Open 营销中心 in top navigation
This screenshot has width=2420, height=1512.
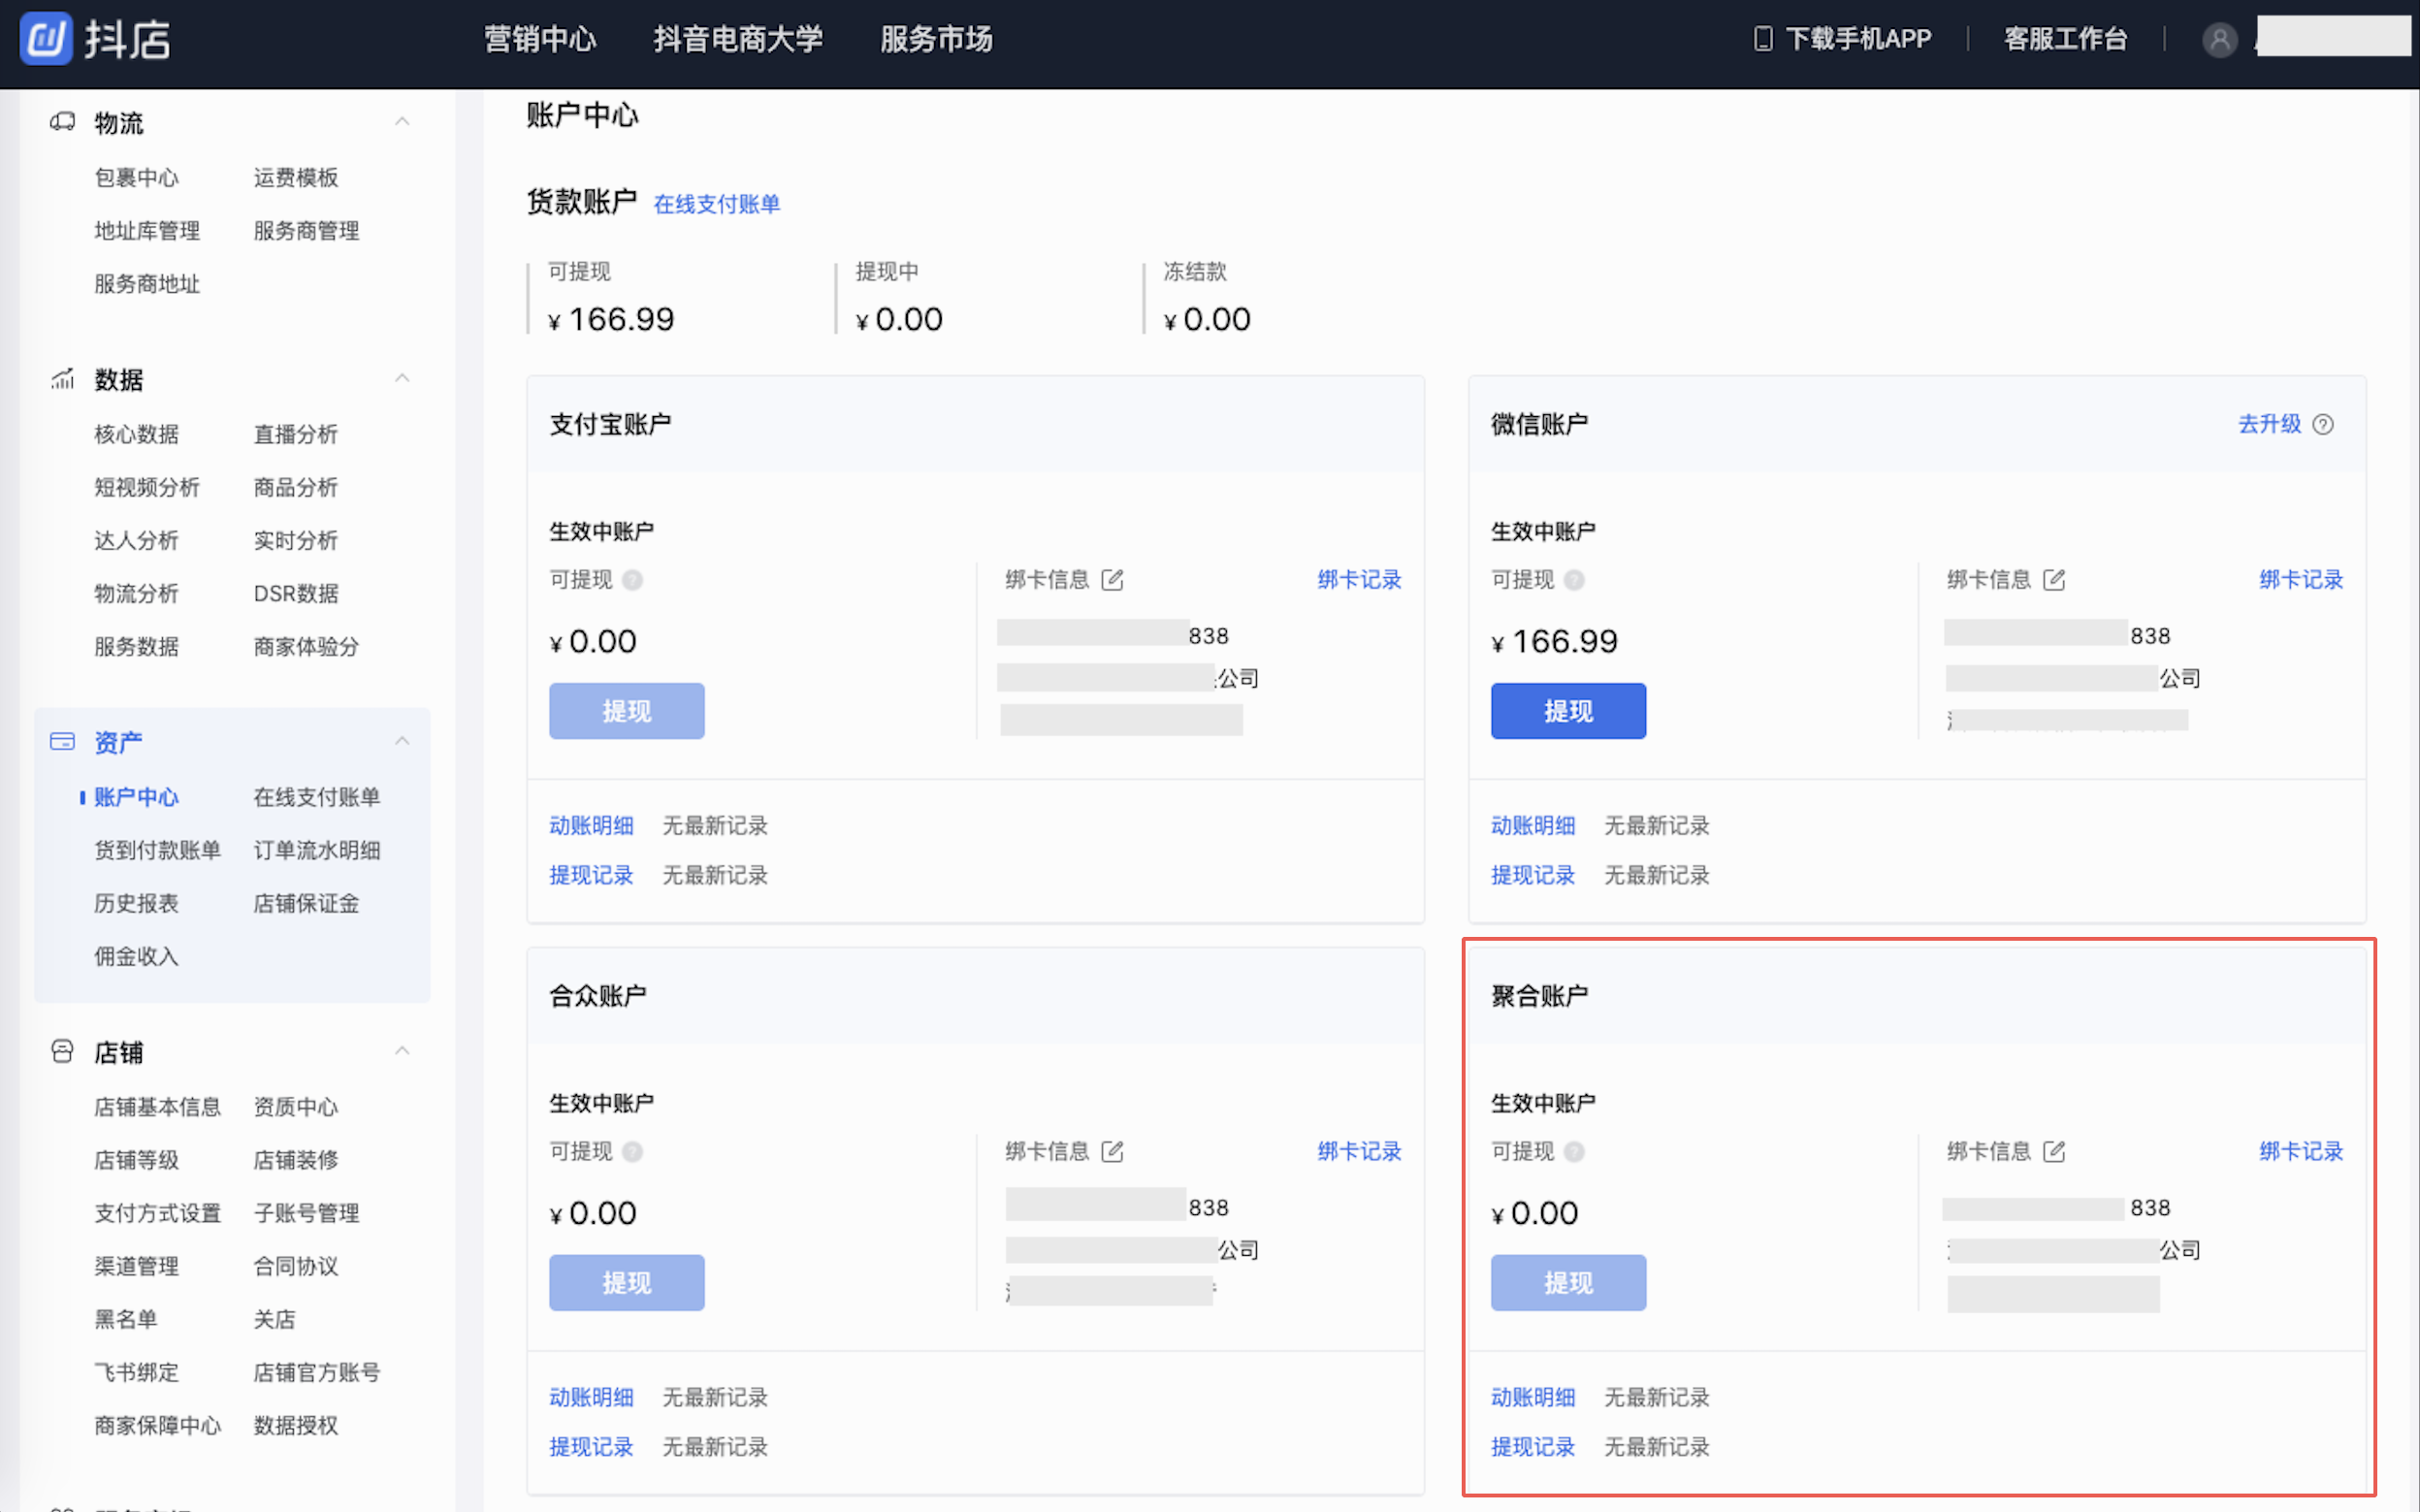540,39
